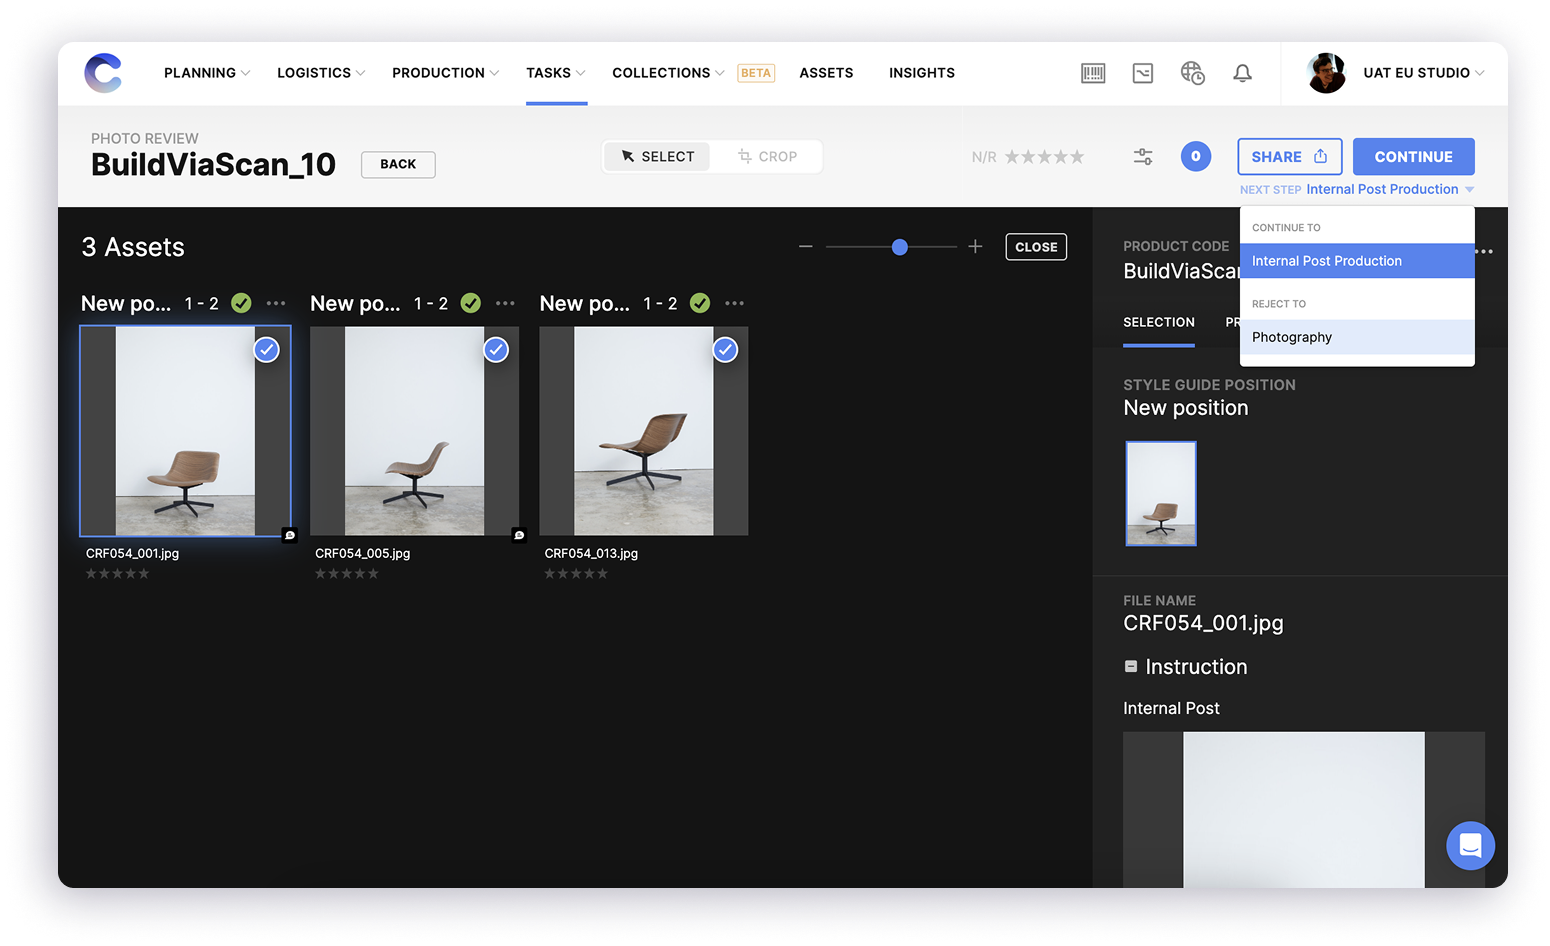Expand the Production menu

pyautogui.click(x=445, y=73)
